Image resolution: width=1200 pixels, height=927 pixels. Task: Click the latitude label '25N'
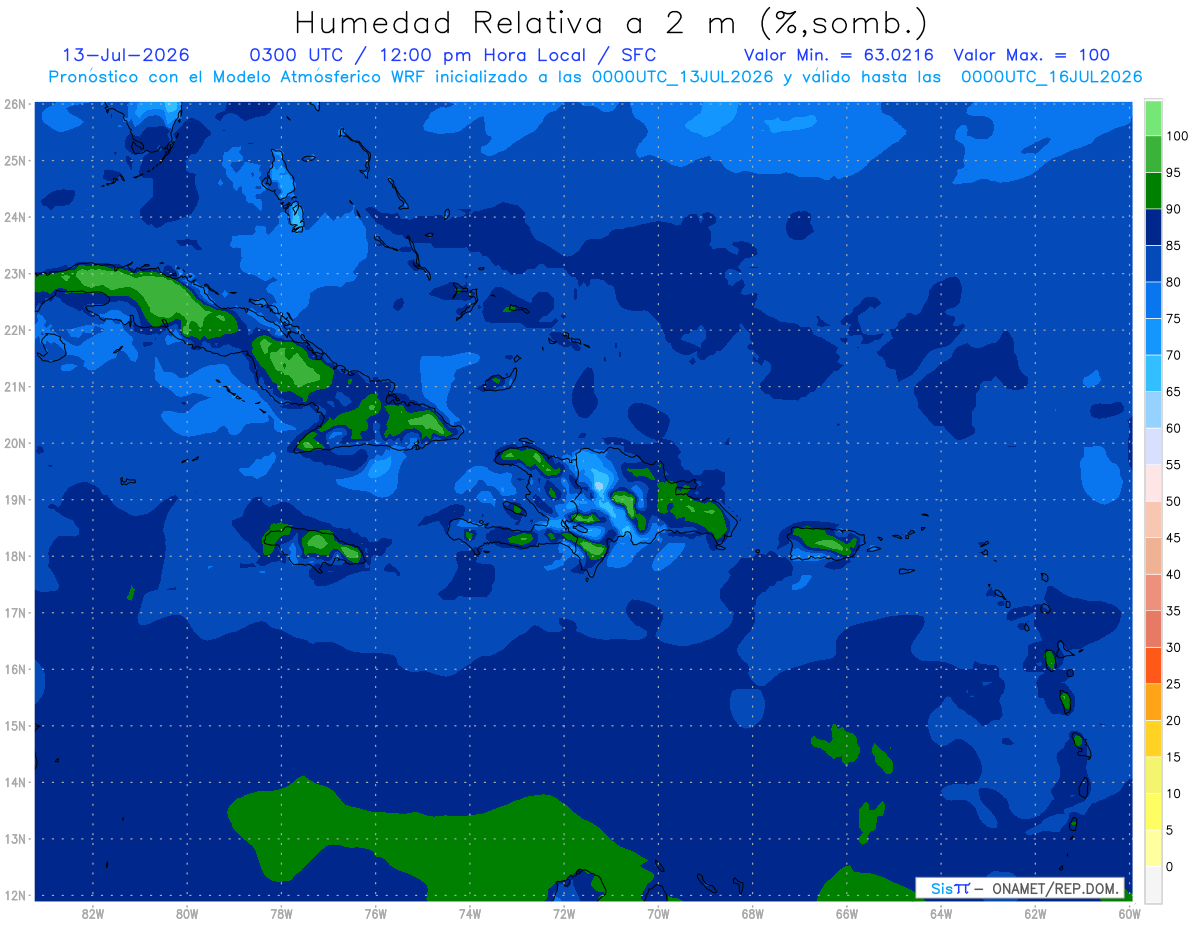[14, 160]
